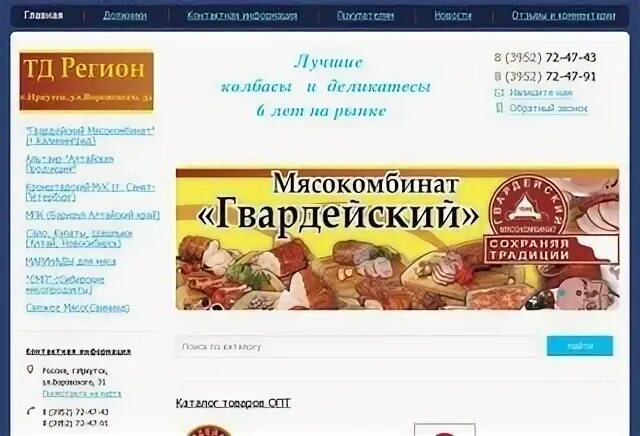This screenshot has height=436, width=640.
Task: Click the blue Найти search button
Action: tap(580, 346)
